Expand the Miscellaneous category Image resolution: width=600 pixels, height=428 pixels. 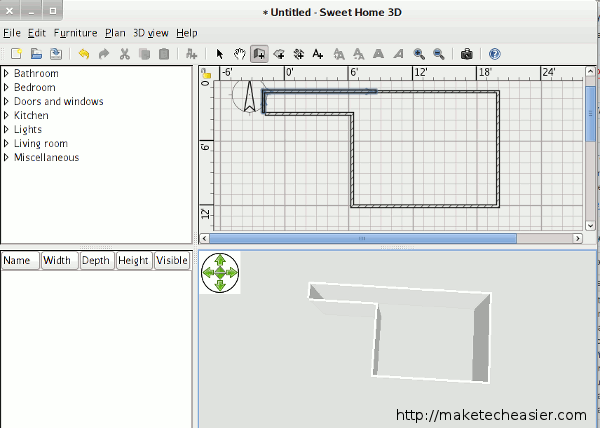[x=6, y=157]
